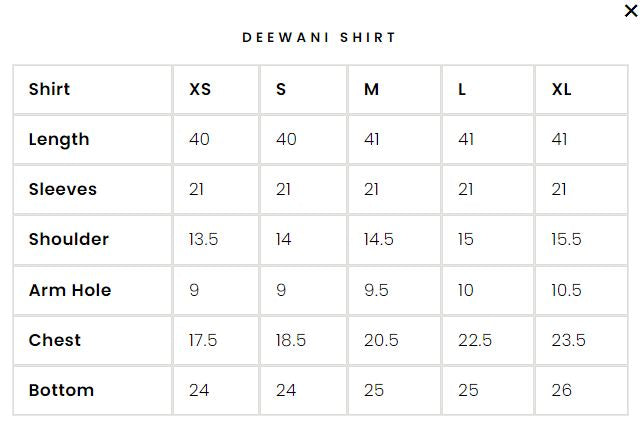This screenshot has height=422, width=642.
Task: Click the Shoulder row label
Action: point(69,239)
